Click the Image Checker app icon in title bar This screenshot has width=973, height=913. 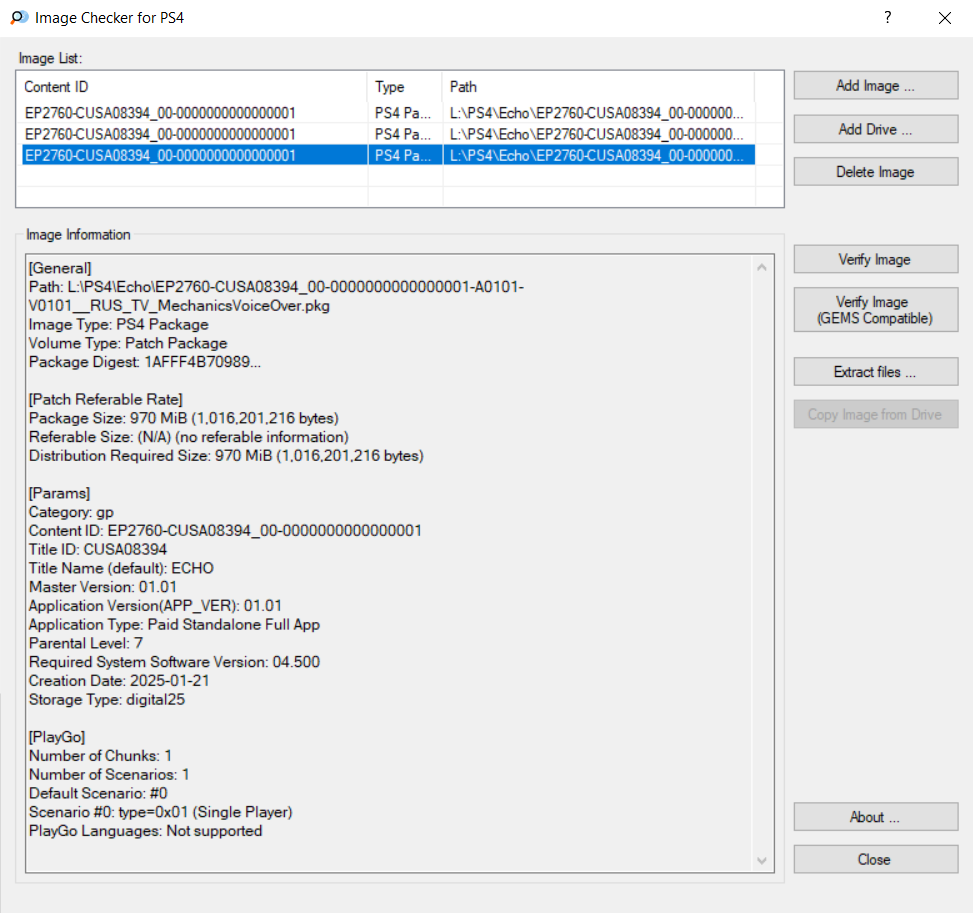tap(19, 17)
